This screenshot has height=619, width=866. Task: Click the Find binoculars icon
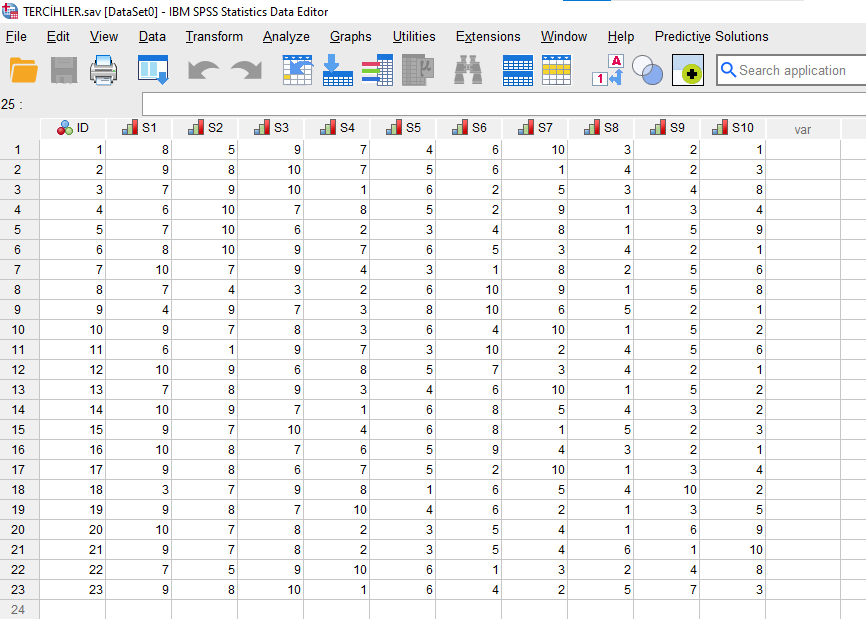468,70
